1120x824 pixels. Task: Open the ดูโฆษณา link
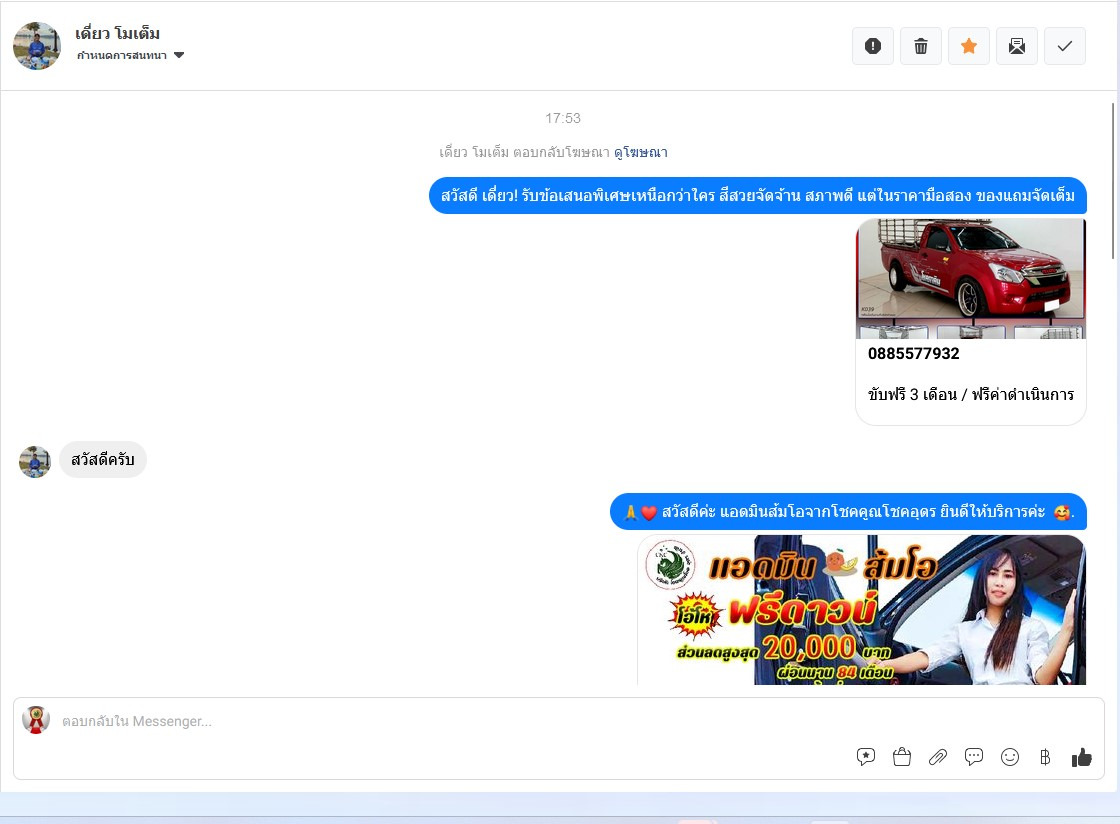click(641, 152)
